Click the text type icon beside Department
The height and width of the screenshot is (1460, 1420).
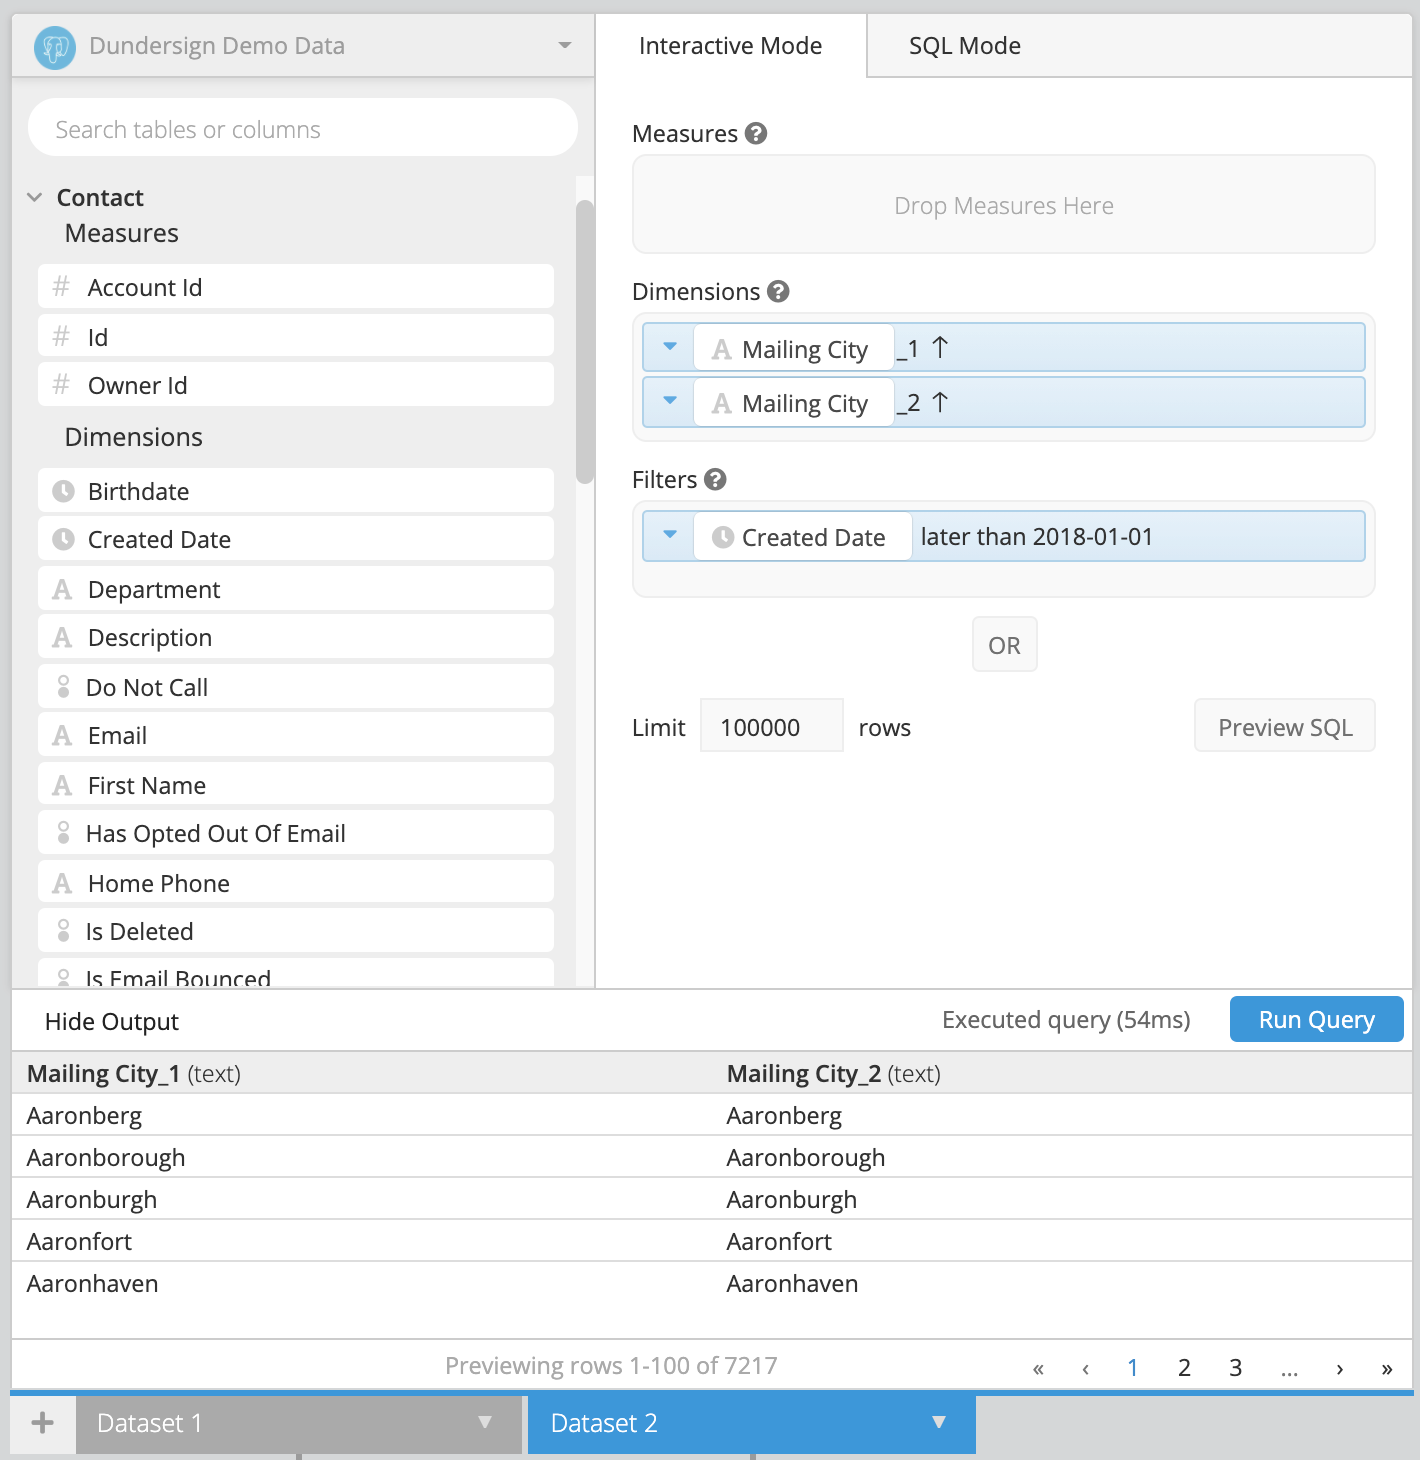62,590
